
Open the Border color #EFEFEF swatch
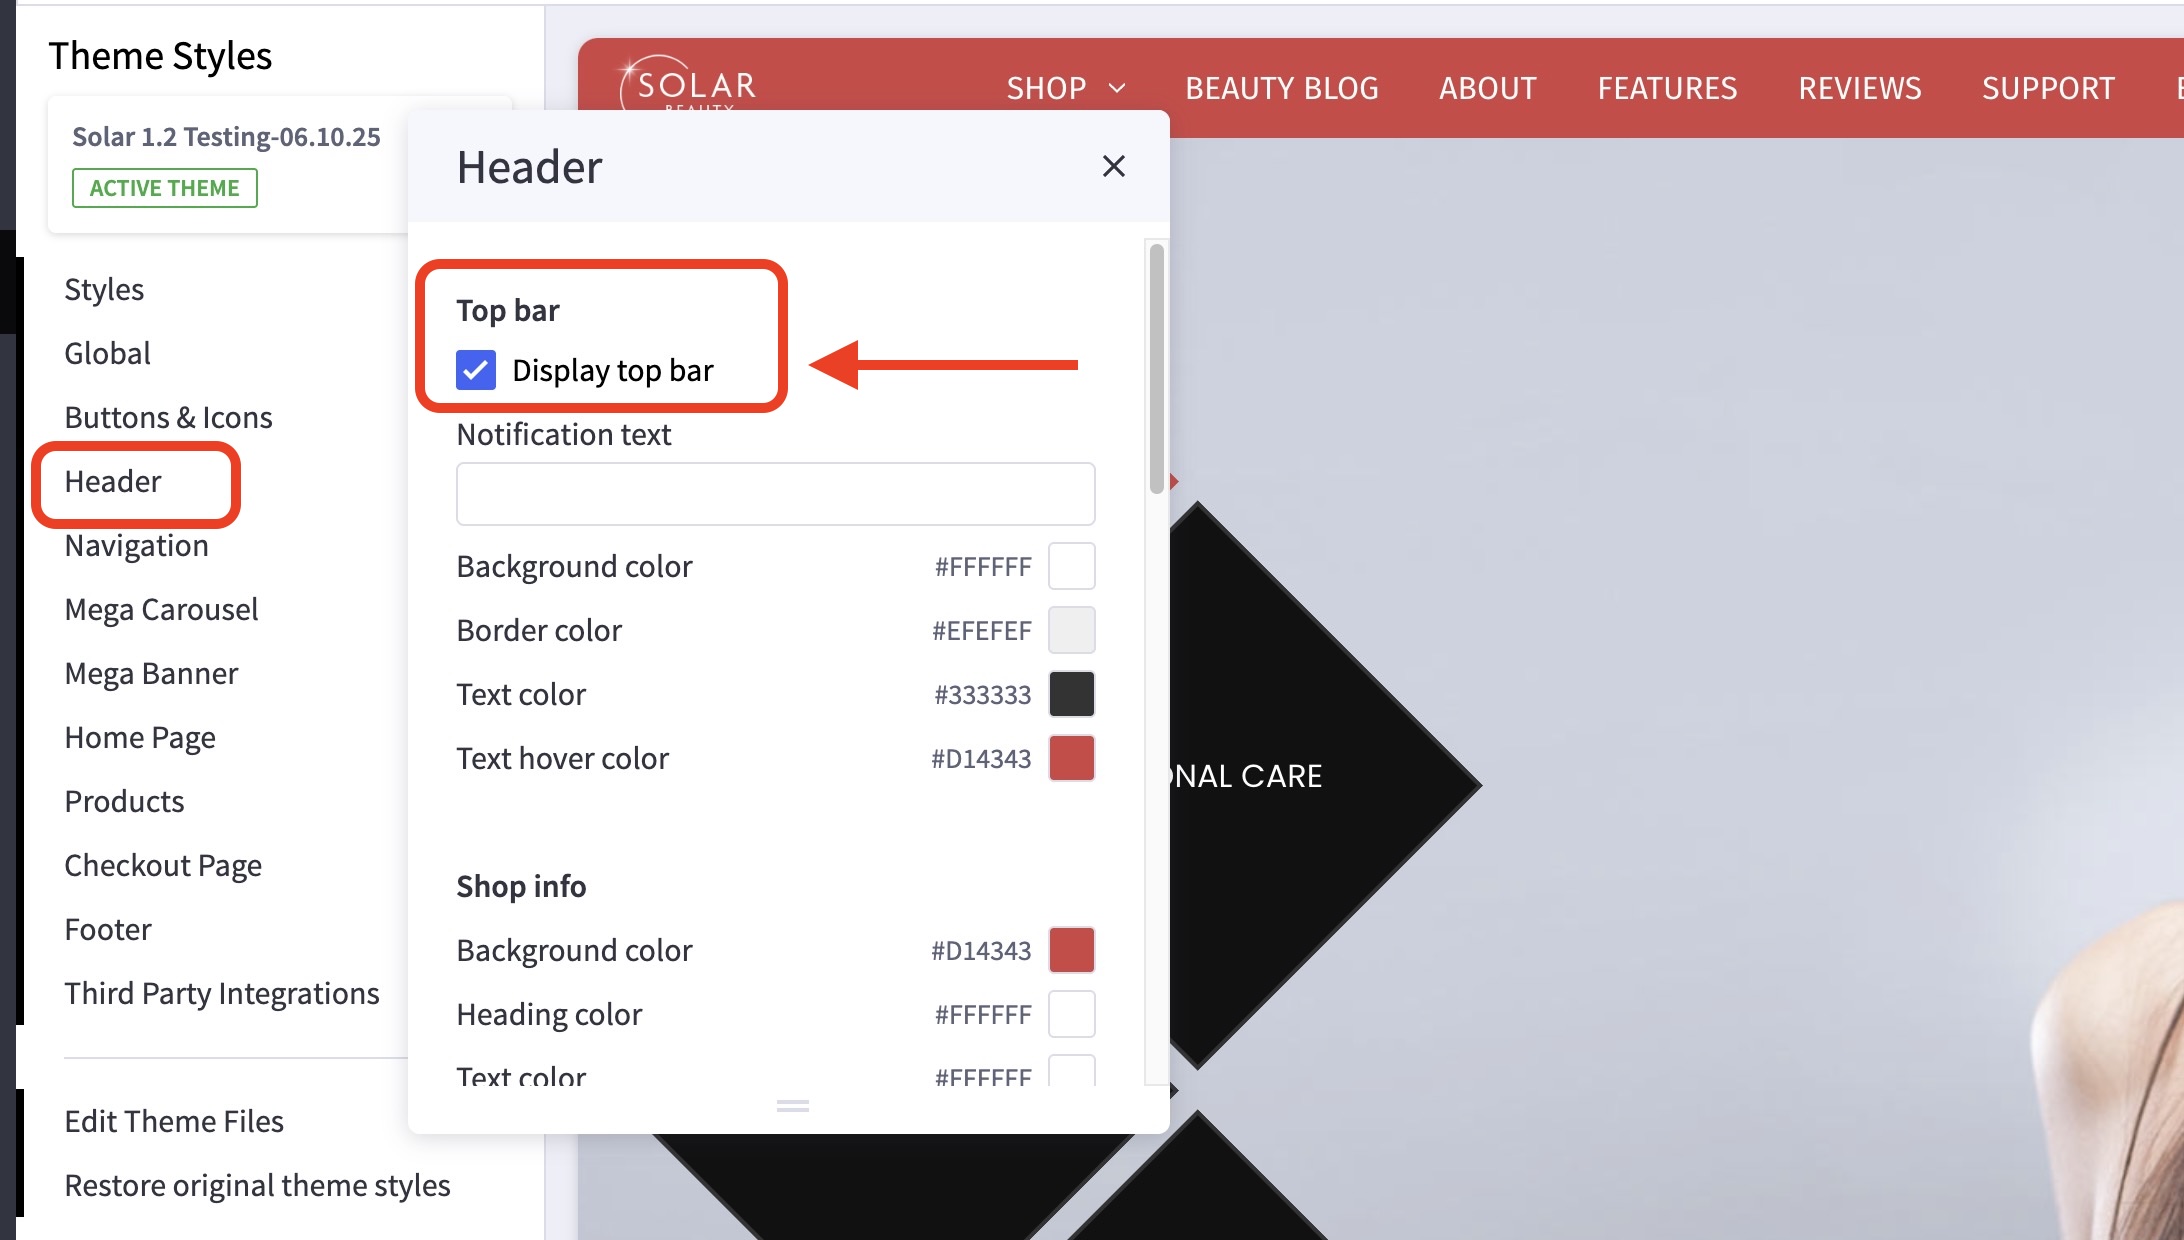coord(1071,630)
